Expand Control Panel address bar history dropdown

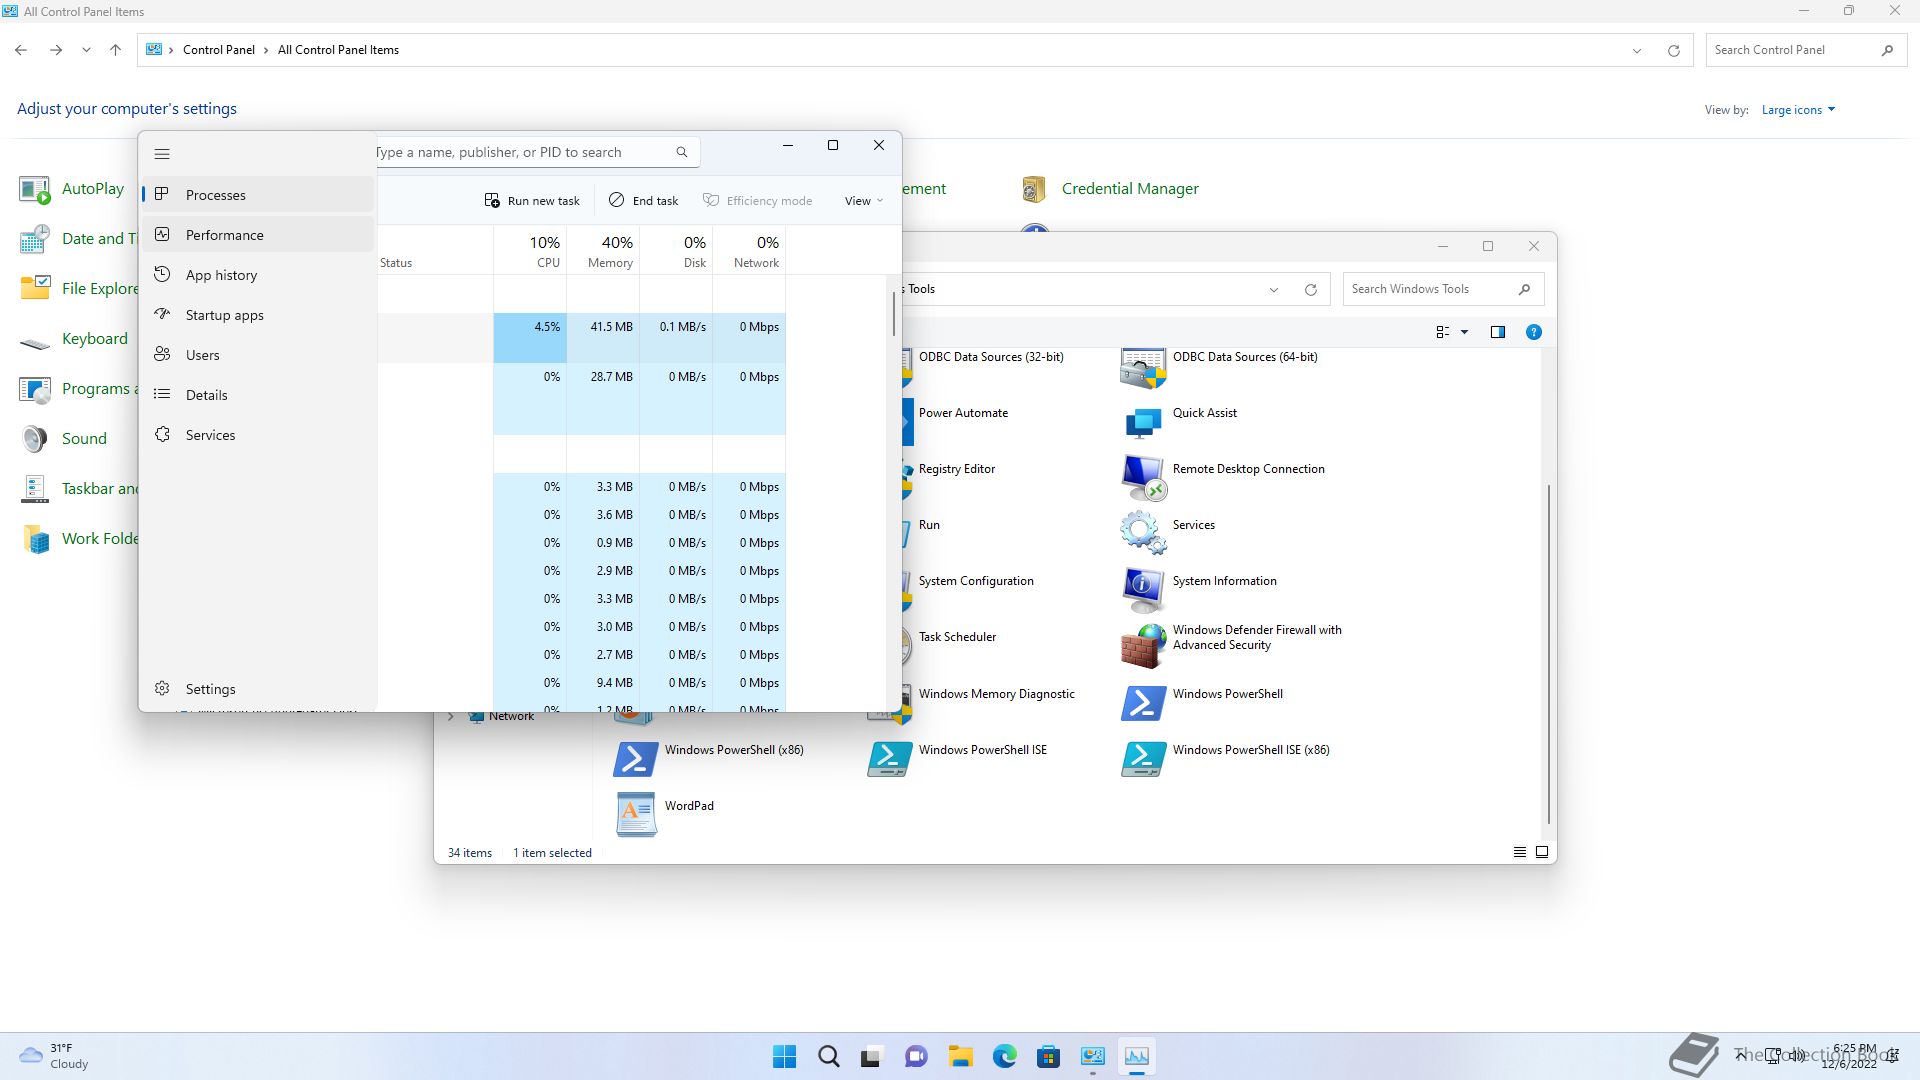pyautogui.click(x=1637, y=50)
